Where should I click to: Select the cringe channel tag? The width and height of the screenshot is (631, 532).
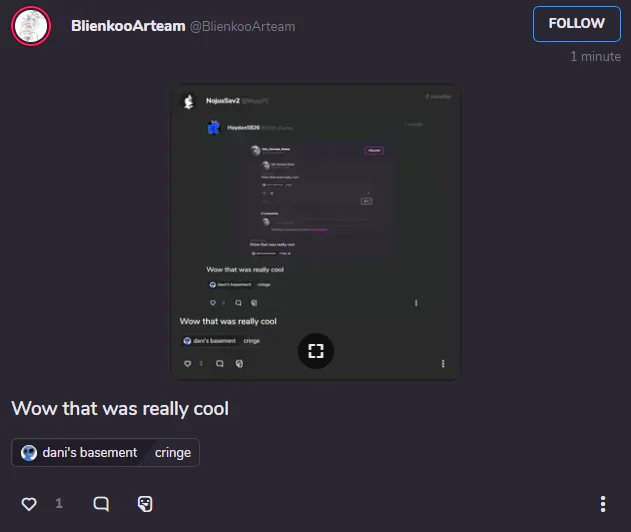point(173,453)
